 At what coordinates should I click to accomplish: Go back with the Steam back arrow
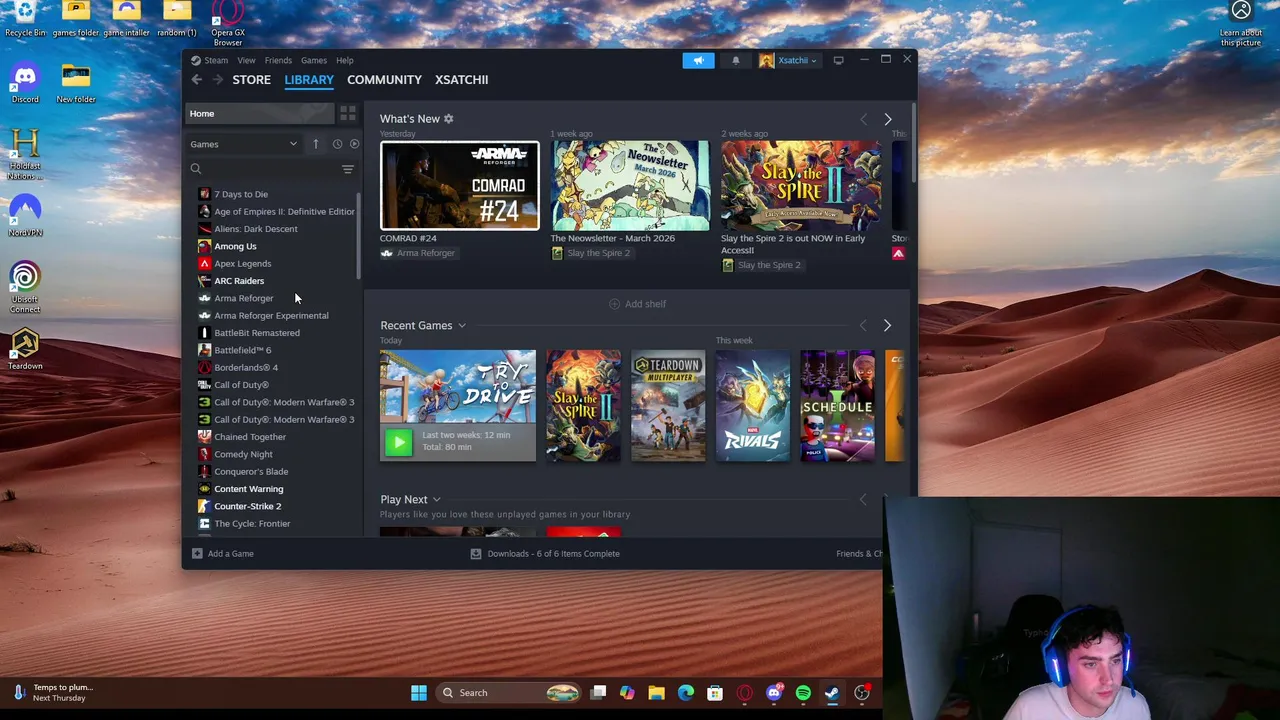197,80
